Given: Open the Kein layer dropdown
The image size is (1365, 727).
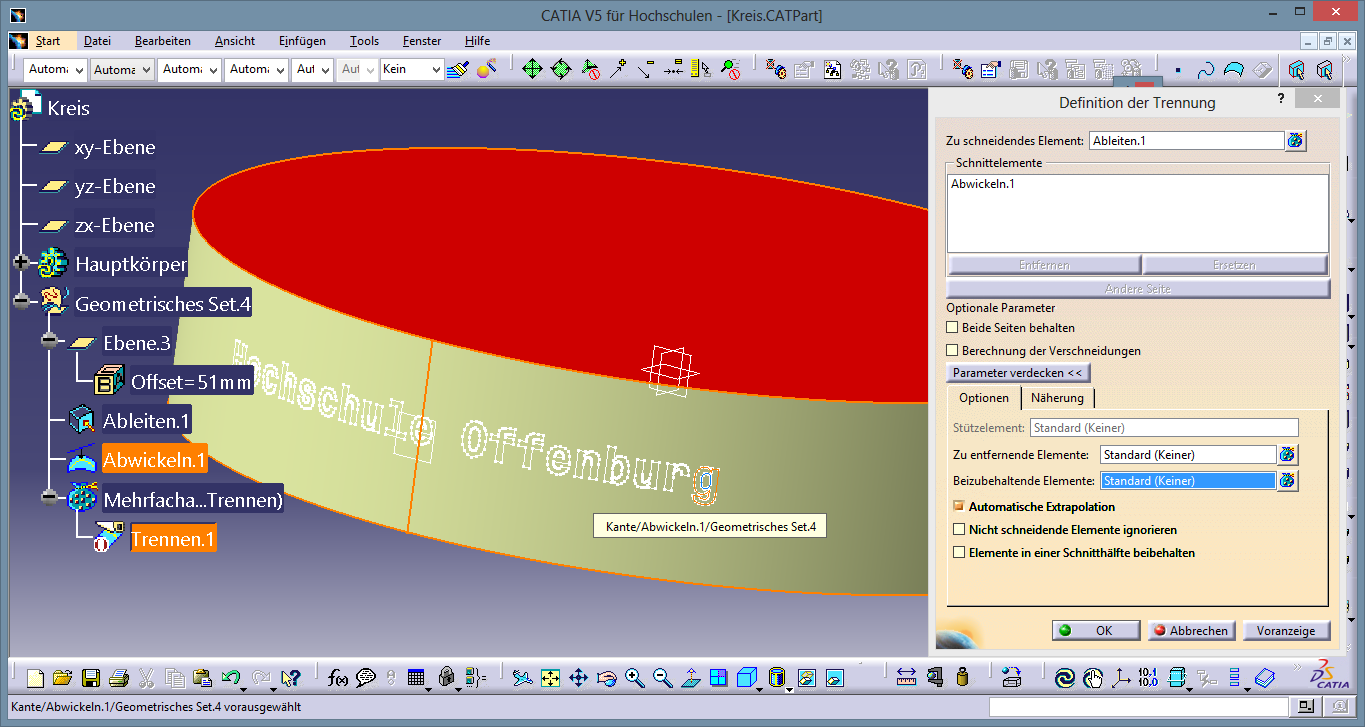Looking at the screenshot, I should [x=412, y=70].
